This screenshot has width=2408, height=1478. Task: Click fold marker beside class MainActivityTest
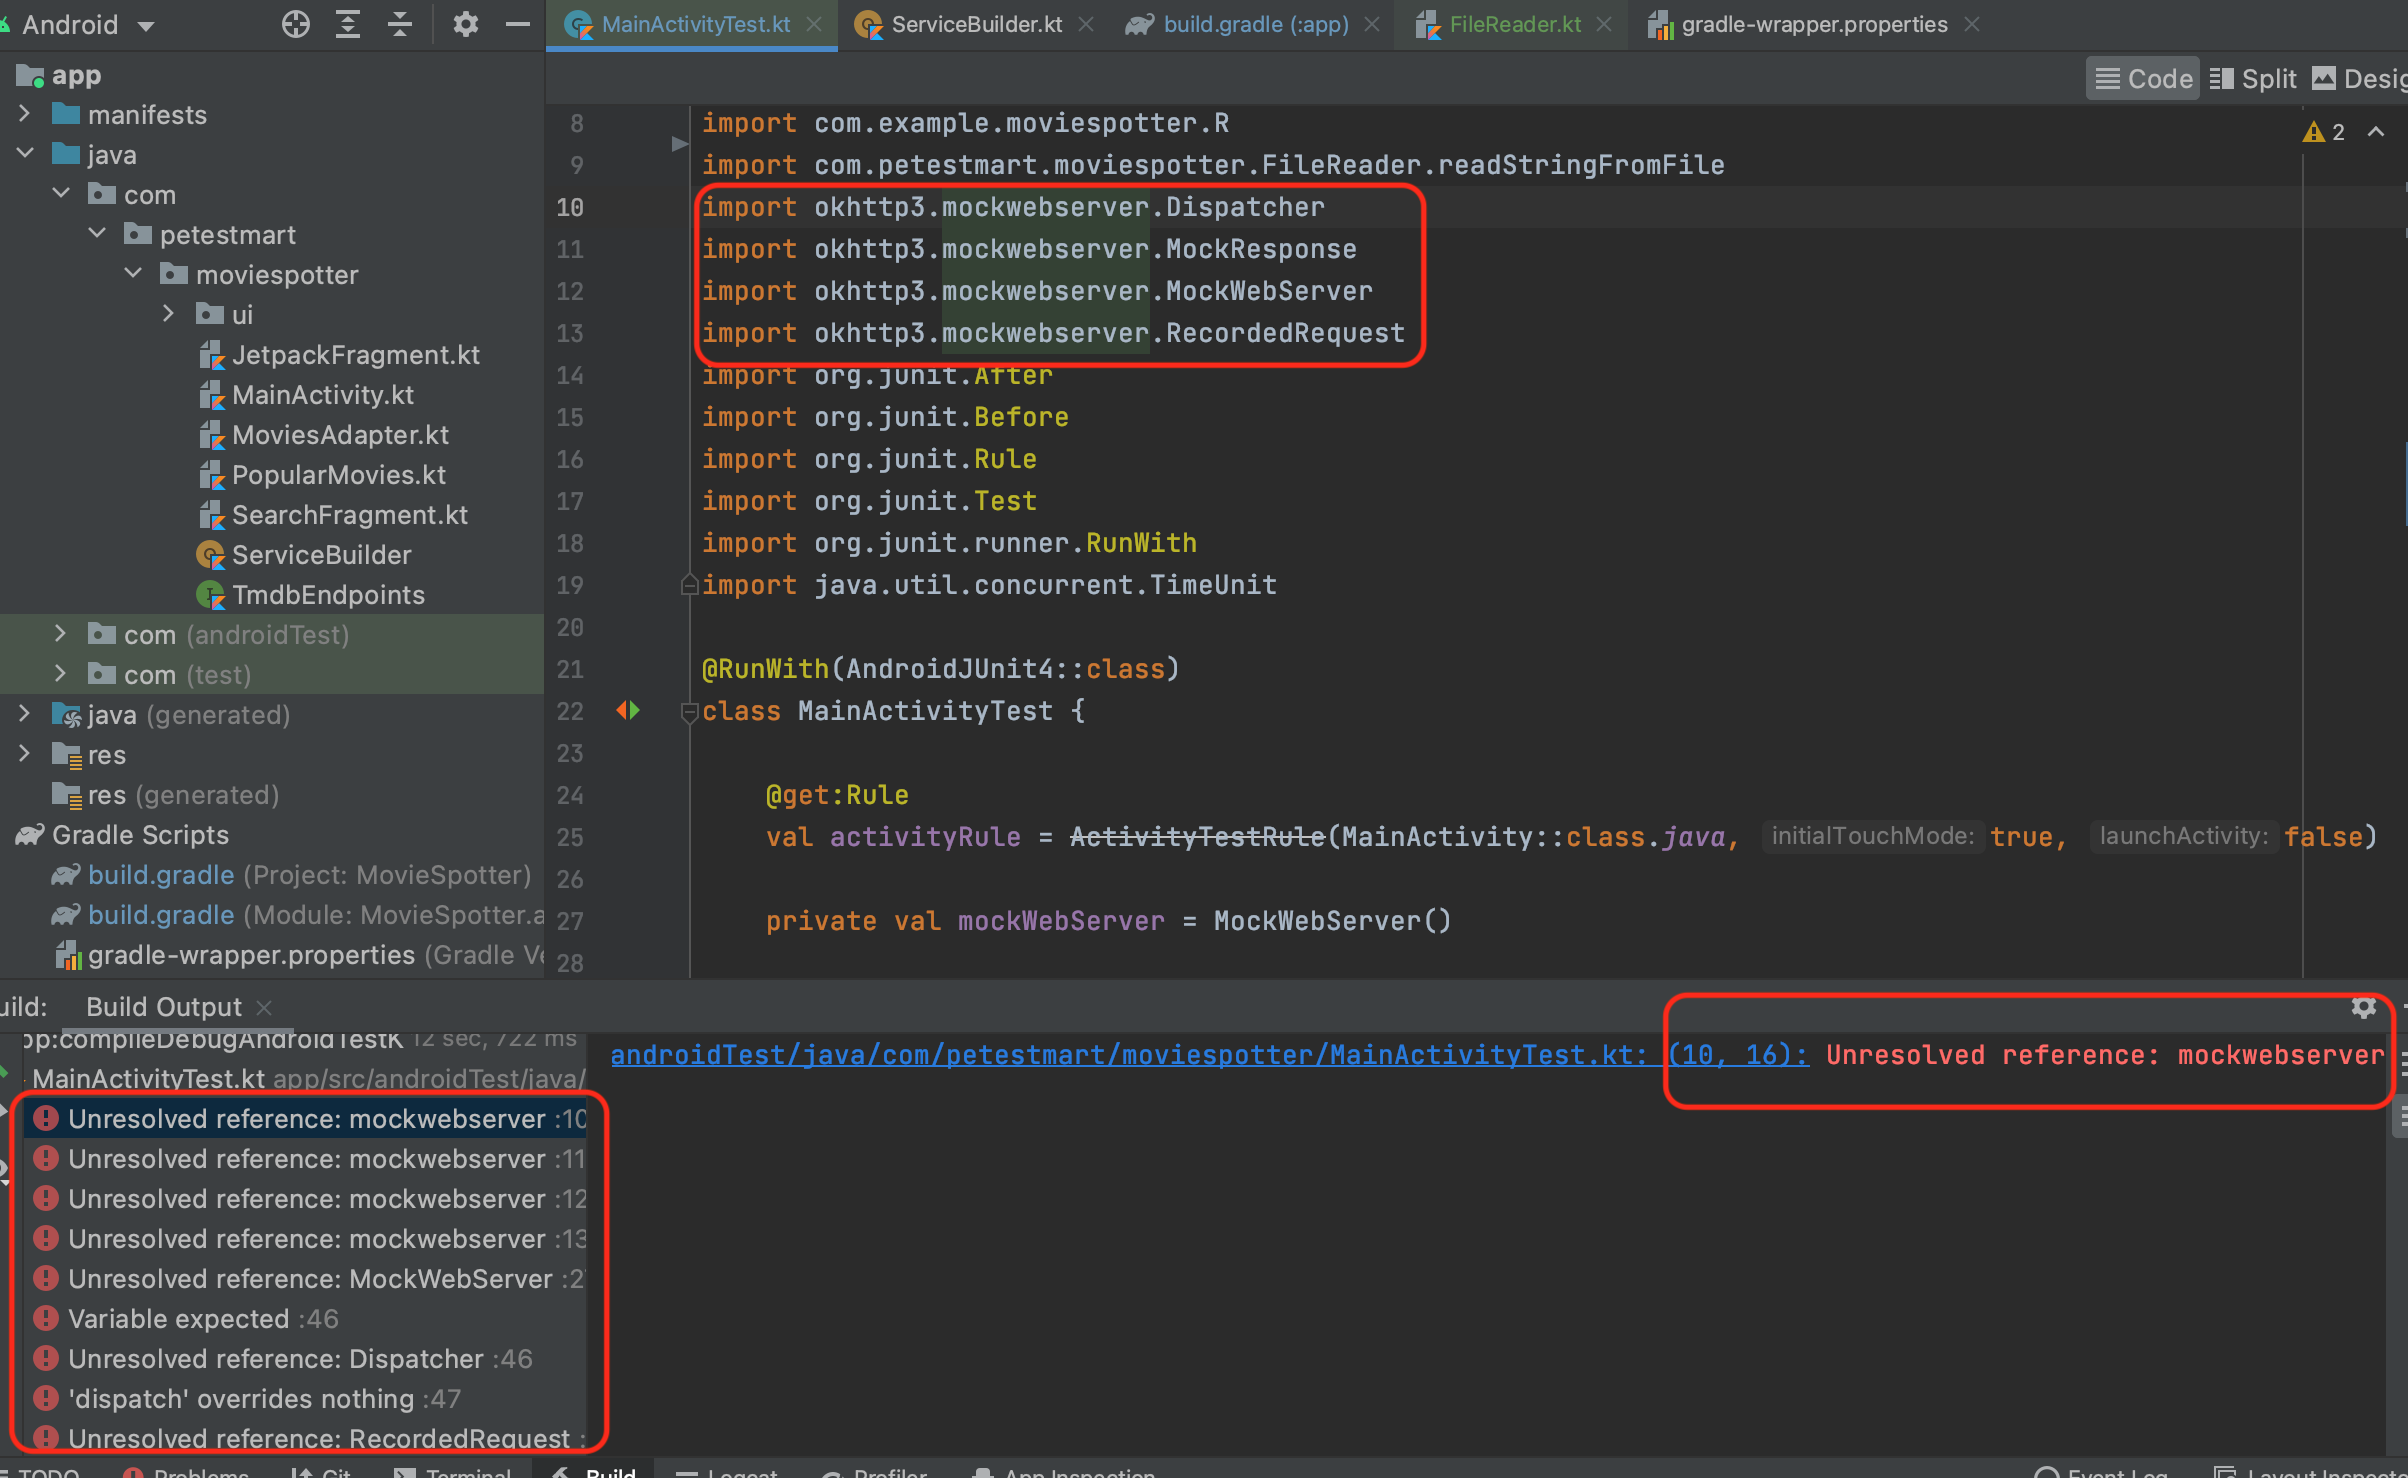pos(689,712)
